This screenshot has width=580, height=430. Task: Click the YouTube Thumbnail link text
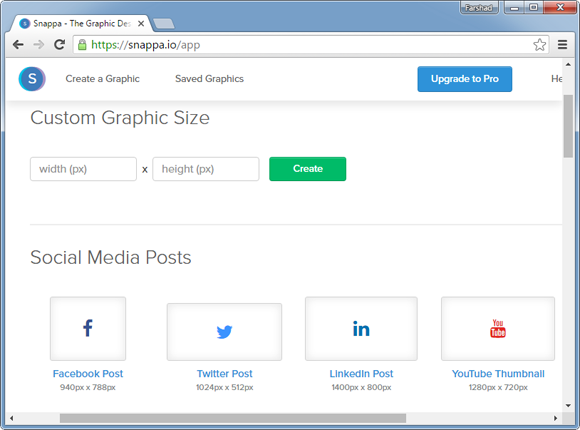coord(498,374)
